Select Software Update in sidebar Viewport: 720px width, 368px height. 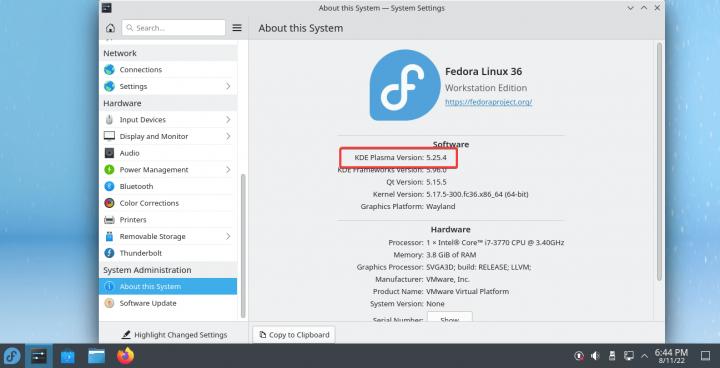pyautogui.click(x=168, y=303)
